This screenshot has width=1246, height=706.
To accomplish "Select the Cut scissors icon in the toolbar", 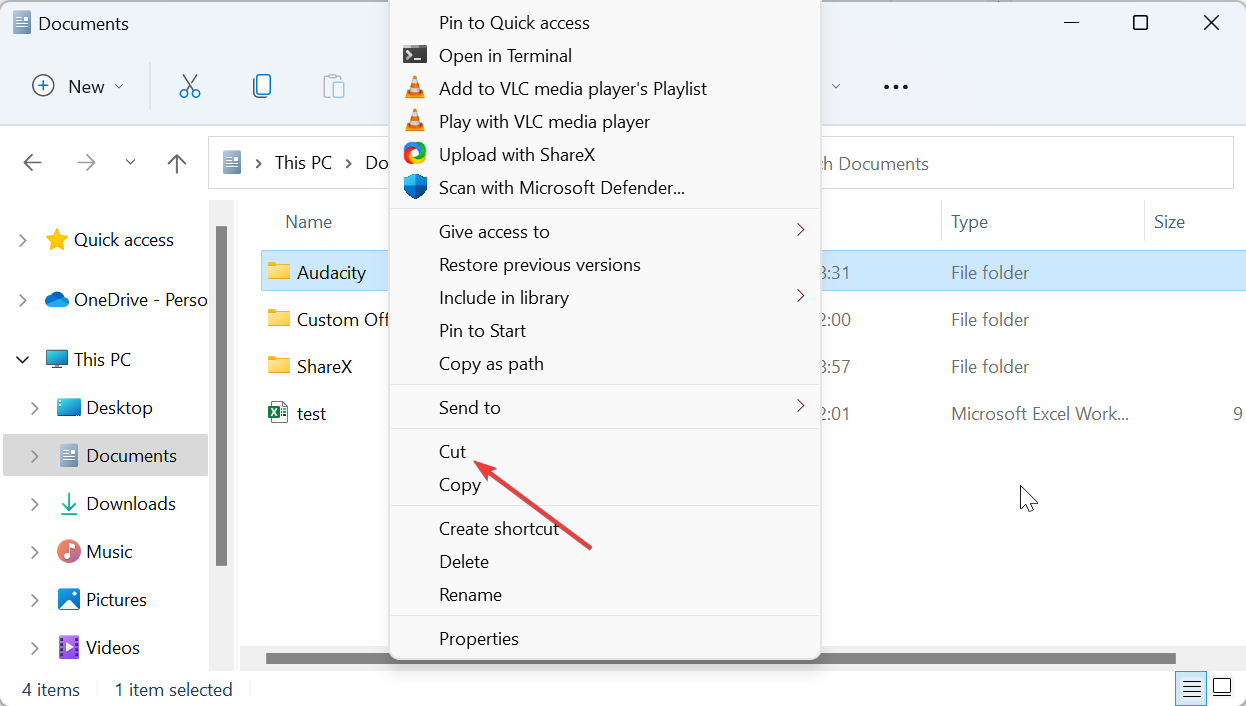I will tap(190, 86).
